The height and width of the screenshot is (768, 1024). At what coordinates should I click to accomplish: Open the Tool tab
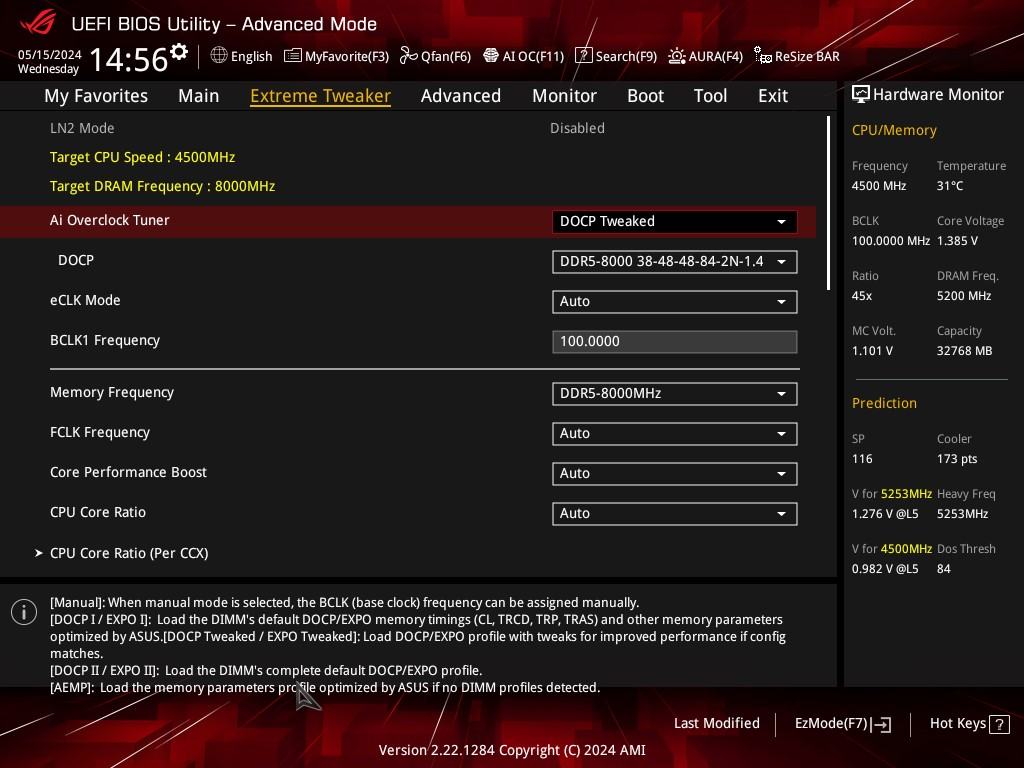710,96
